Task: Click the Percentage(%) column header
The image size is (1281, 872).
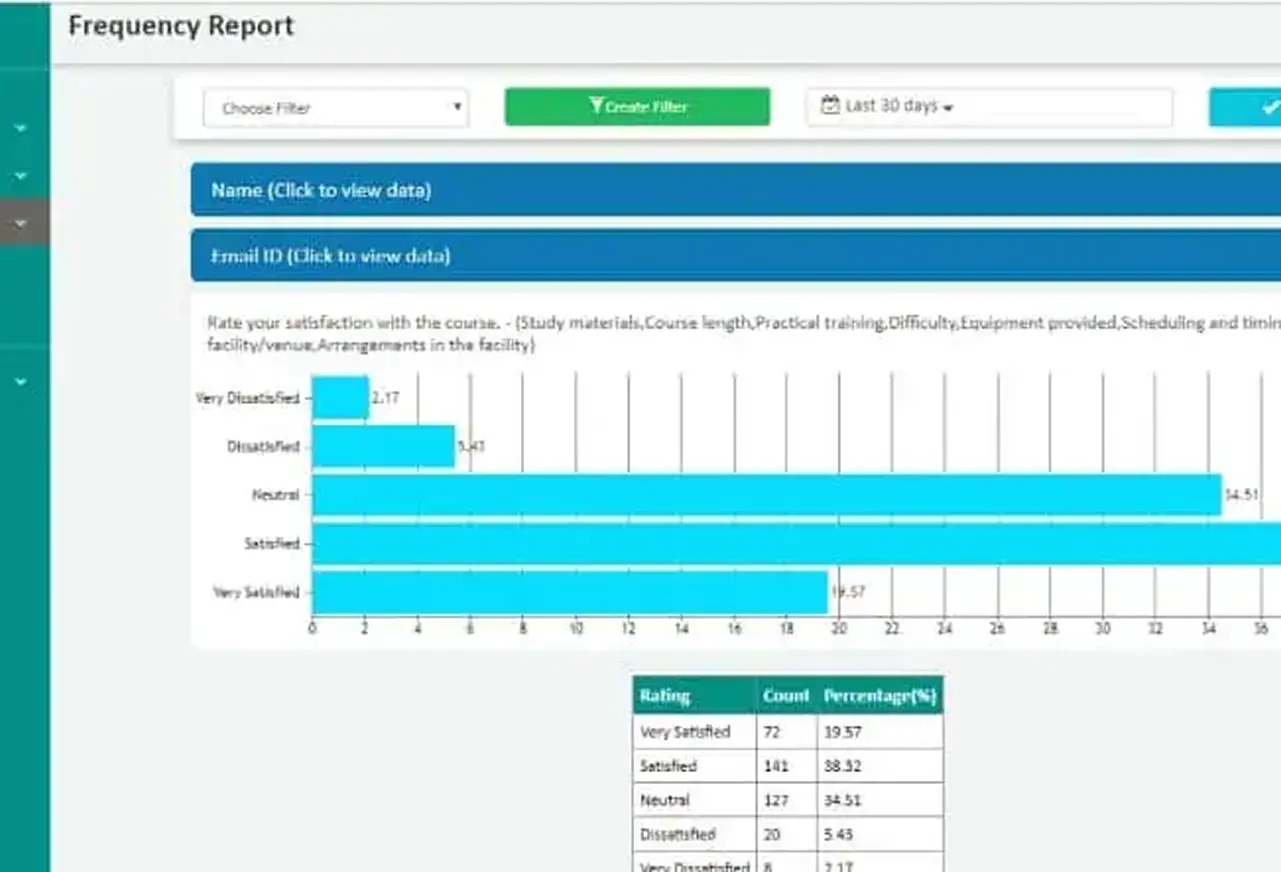Action: 879,696
